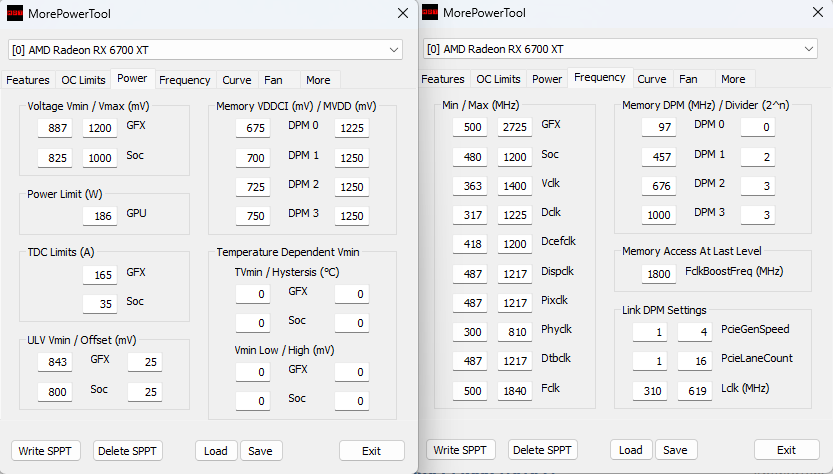833x474 pixels.
Task: Open Curve tab in left window
Action: coord(236,80)
